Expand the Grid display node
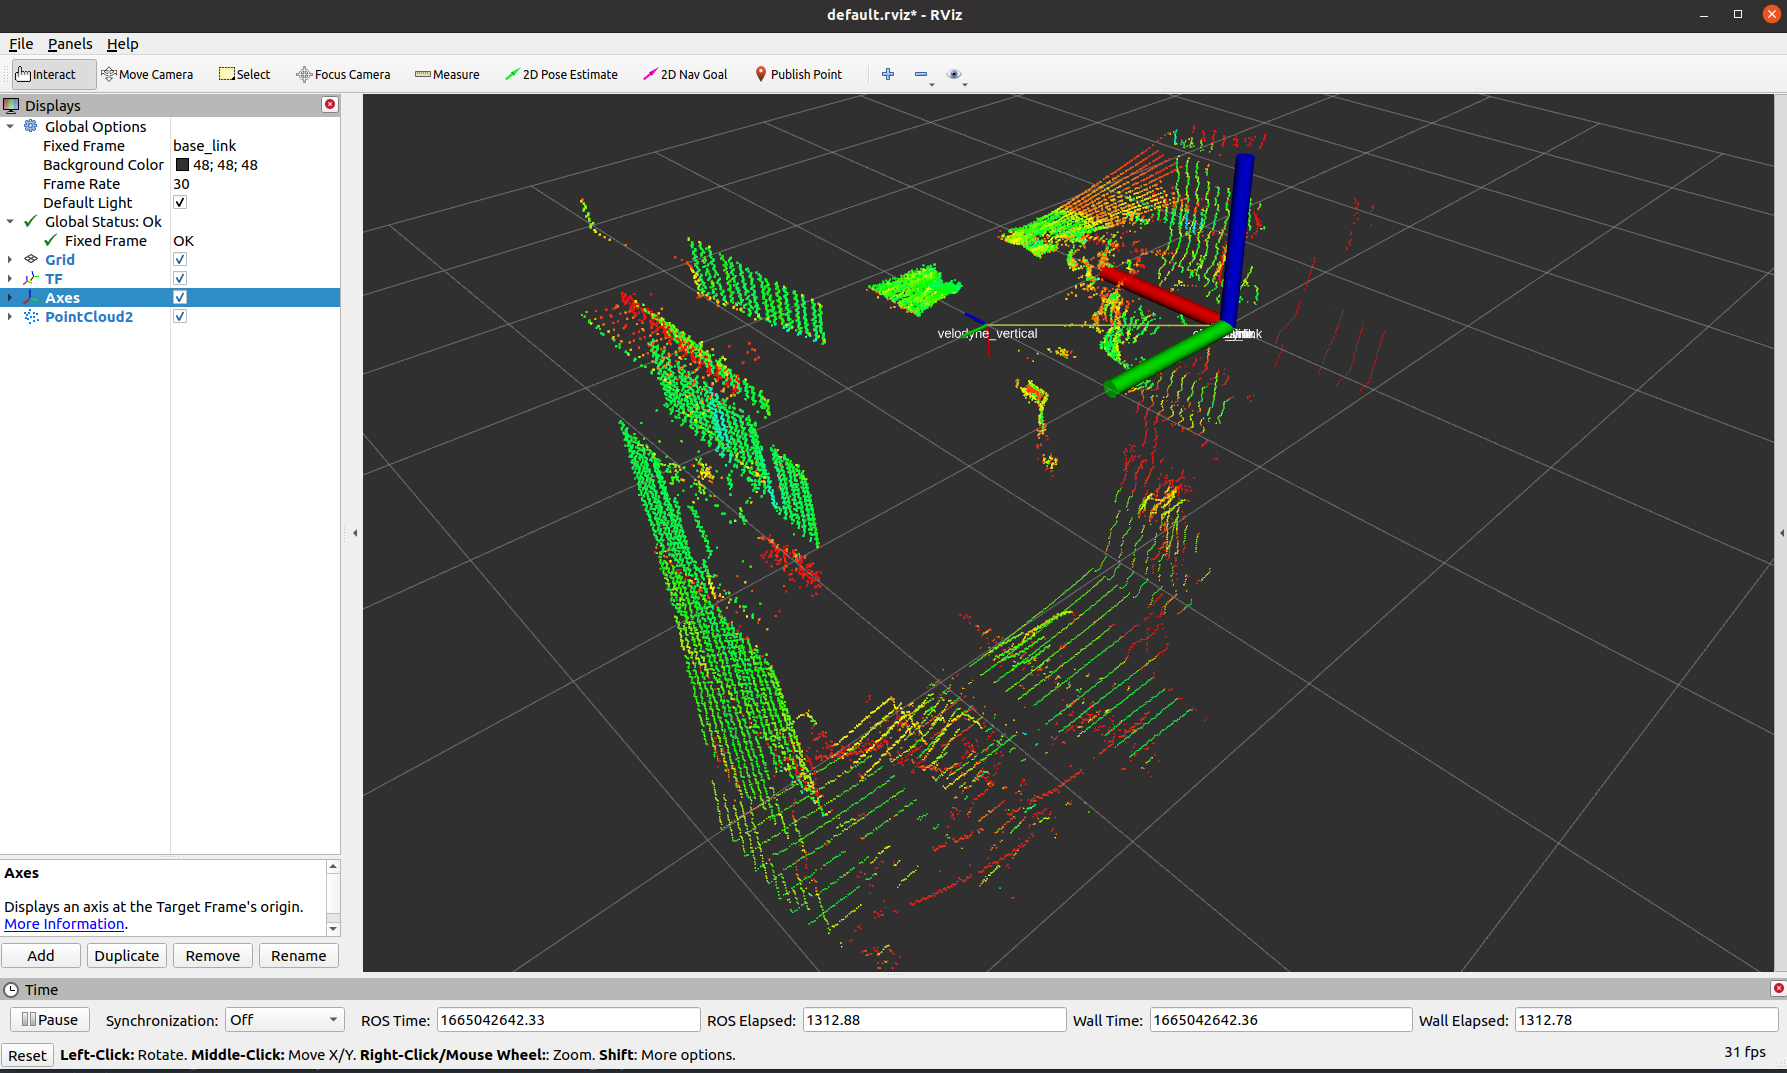 pos(10,259)
